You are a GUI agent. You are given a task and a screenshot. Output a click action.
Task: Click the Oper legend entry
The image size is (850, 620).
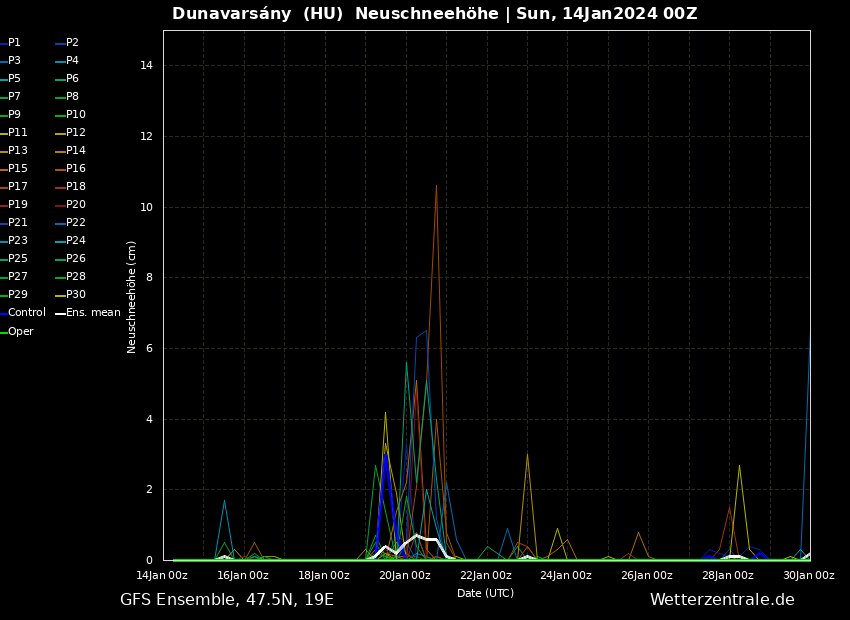click(x=20, y=332)
